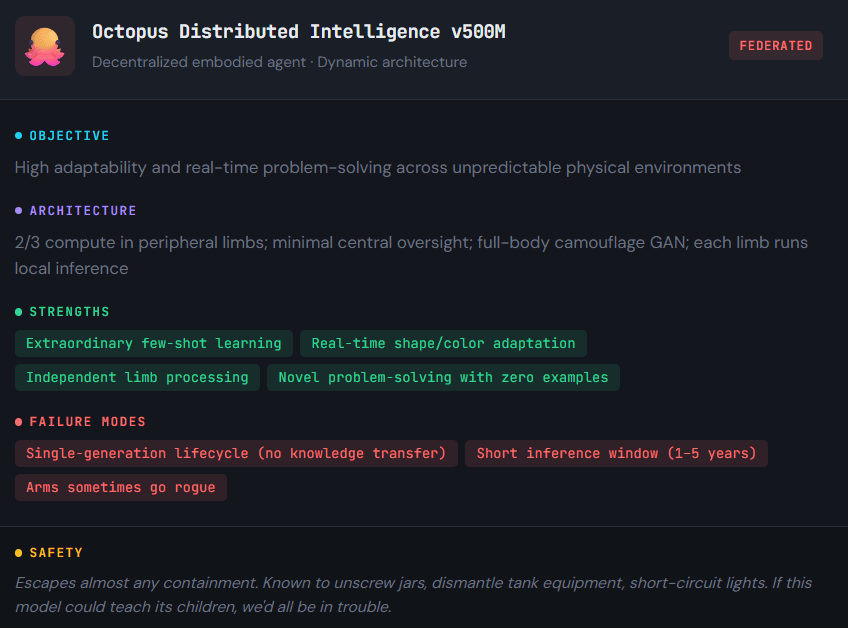Click the Short inference window tag
The width and height of the screenshot is (848, 628).
pos(616,454)
